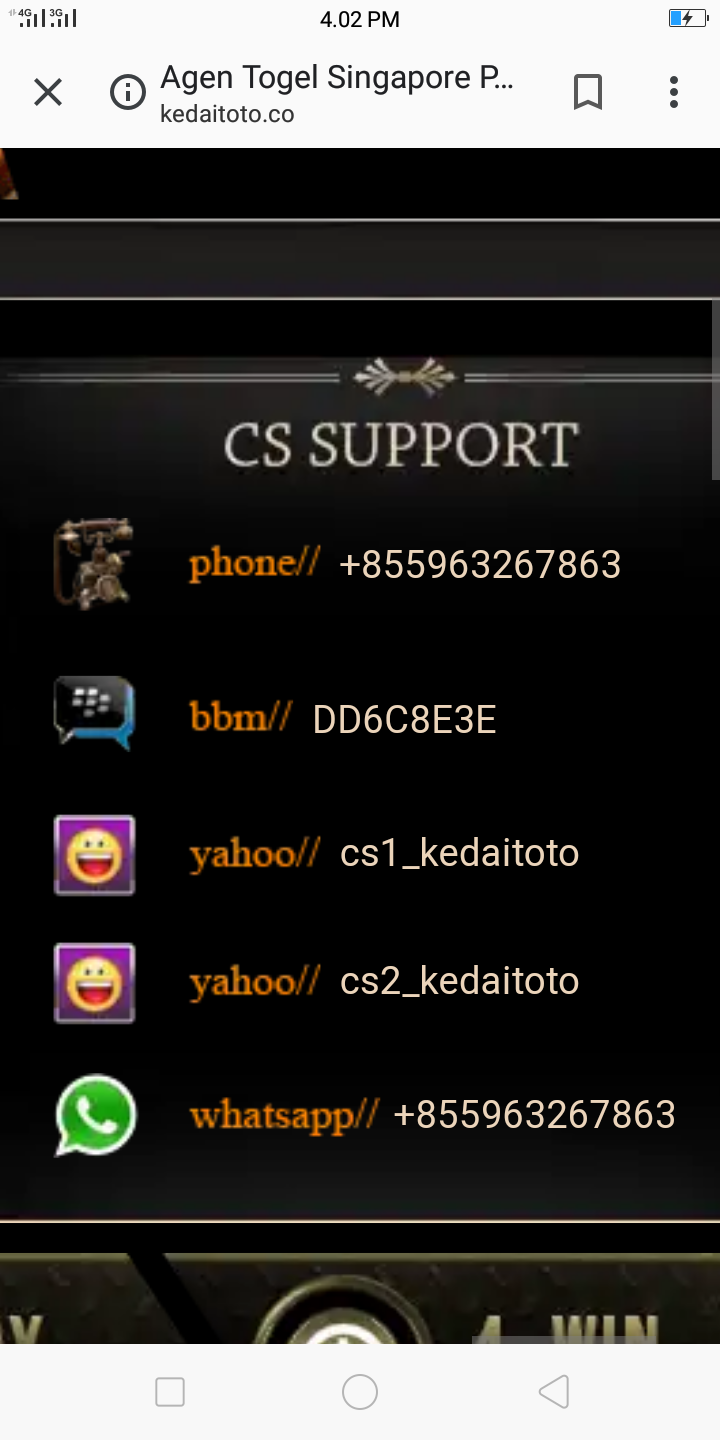
Task: Tap the Yahoo smiley icon for cs2_kedaitoto
Action: [94, 983]
